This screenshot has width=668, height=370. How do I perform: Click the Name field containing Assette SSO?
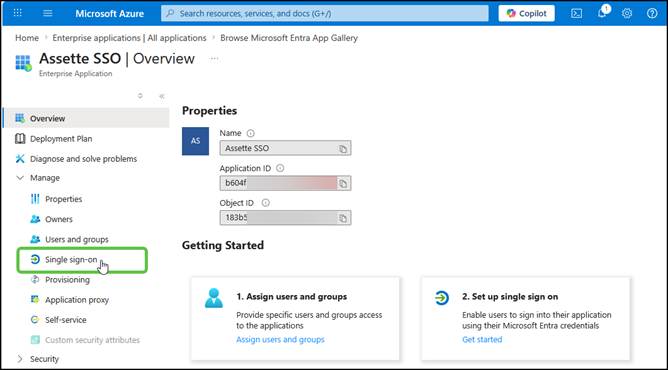[285, 148]
